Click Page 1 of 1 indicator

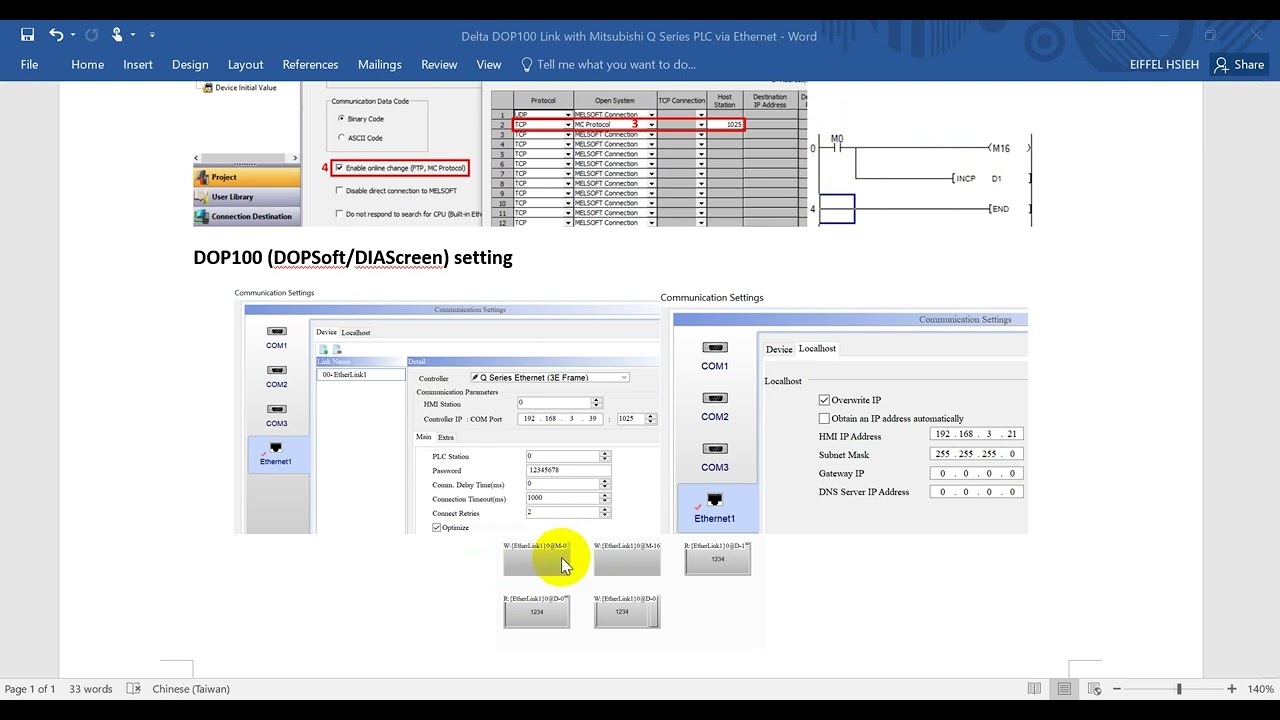click(31, 689)
